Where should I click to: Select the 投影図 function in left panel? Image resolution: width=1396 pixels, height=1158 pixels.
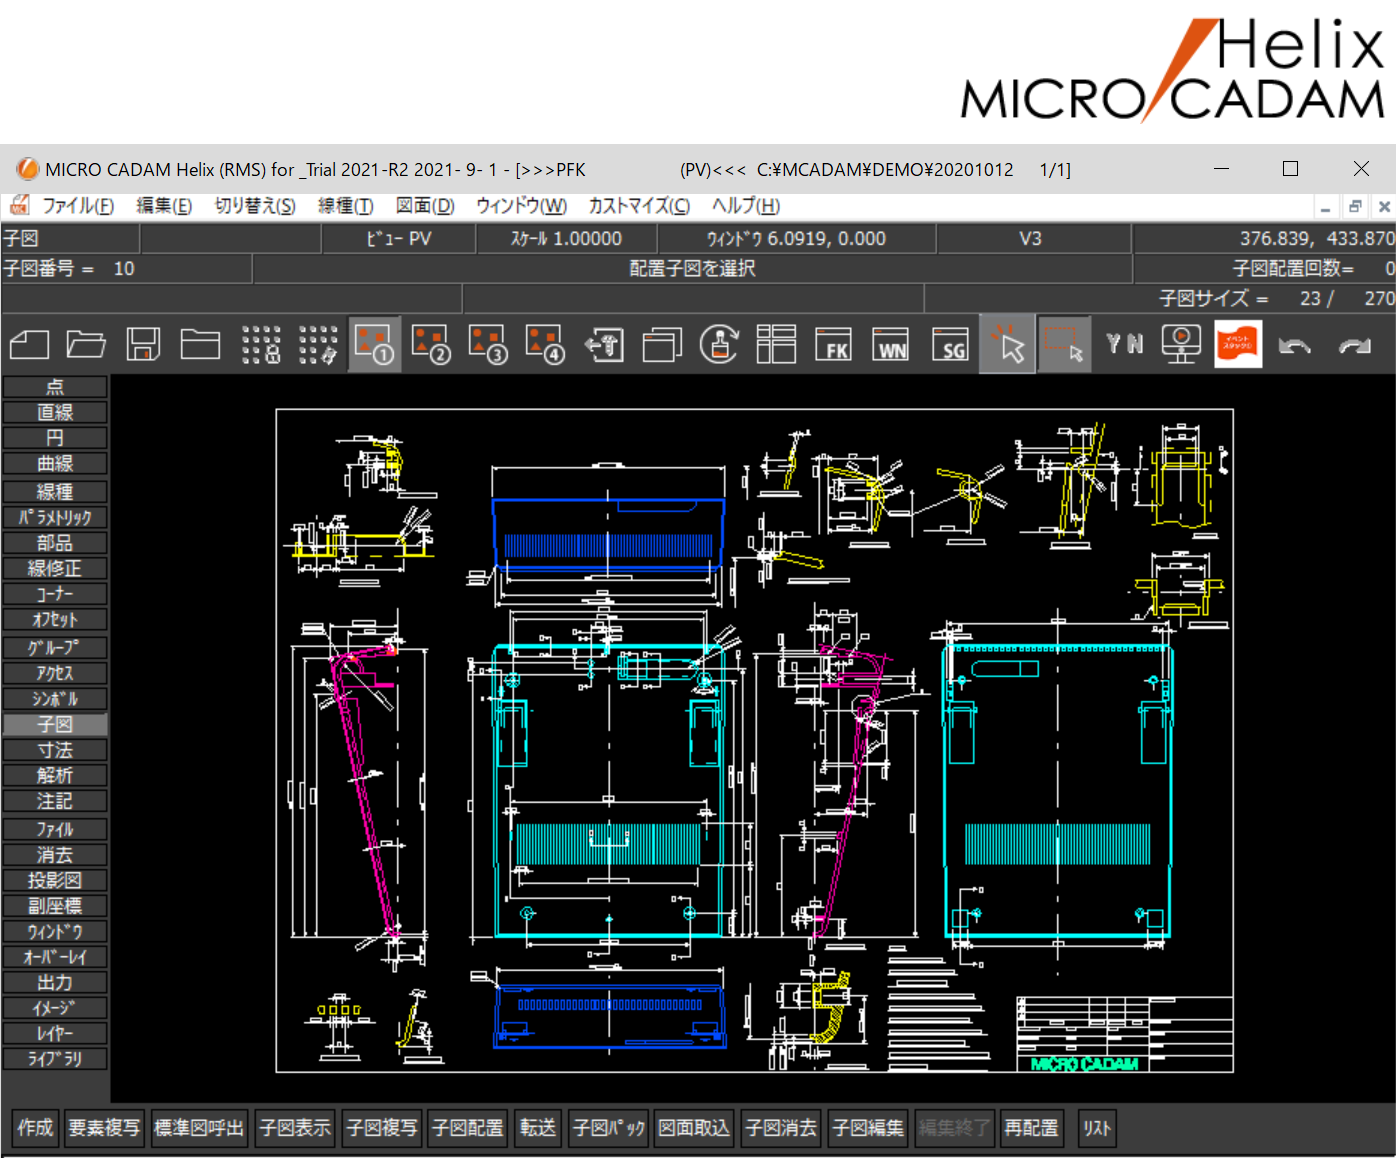[55, 881]
